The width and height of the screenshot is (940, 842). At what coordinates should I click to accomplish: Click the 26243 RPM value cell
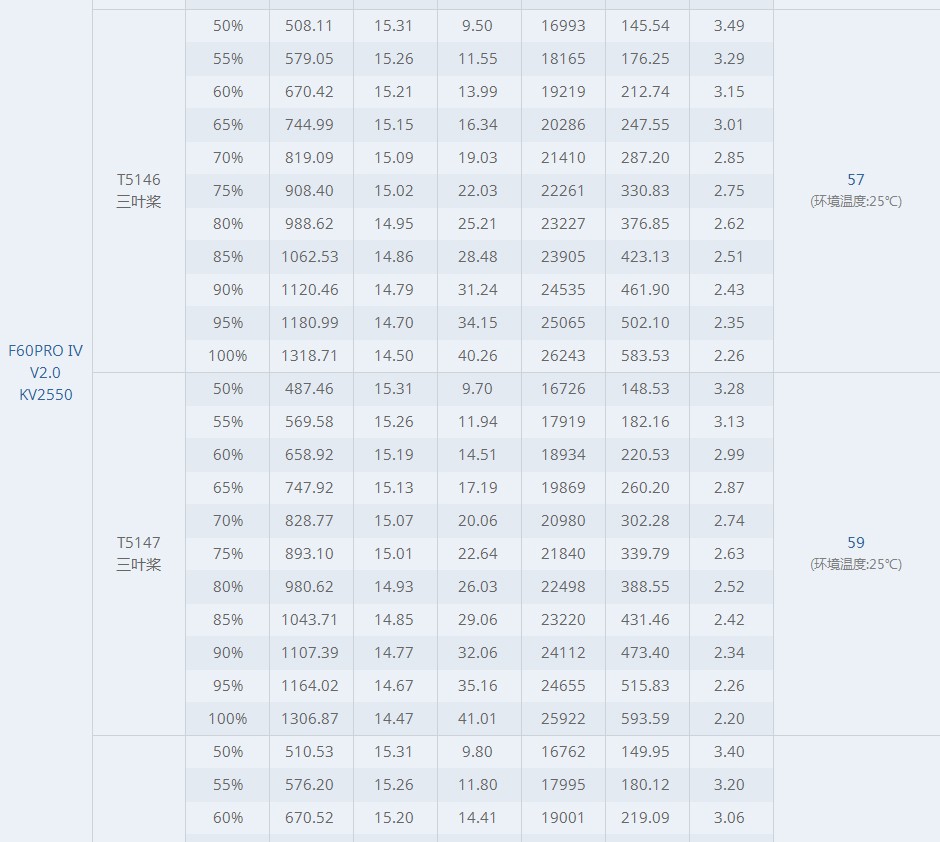point(563,356)
